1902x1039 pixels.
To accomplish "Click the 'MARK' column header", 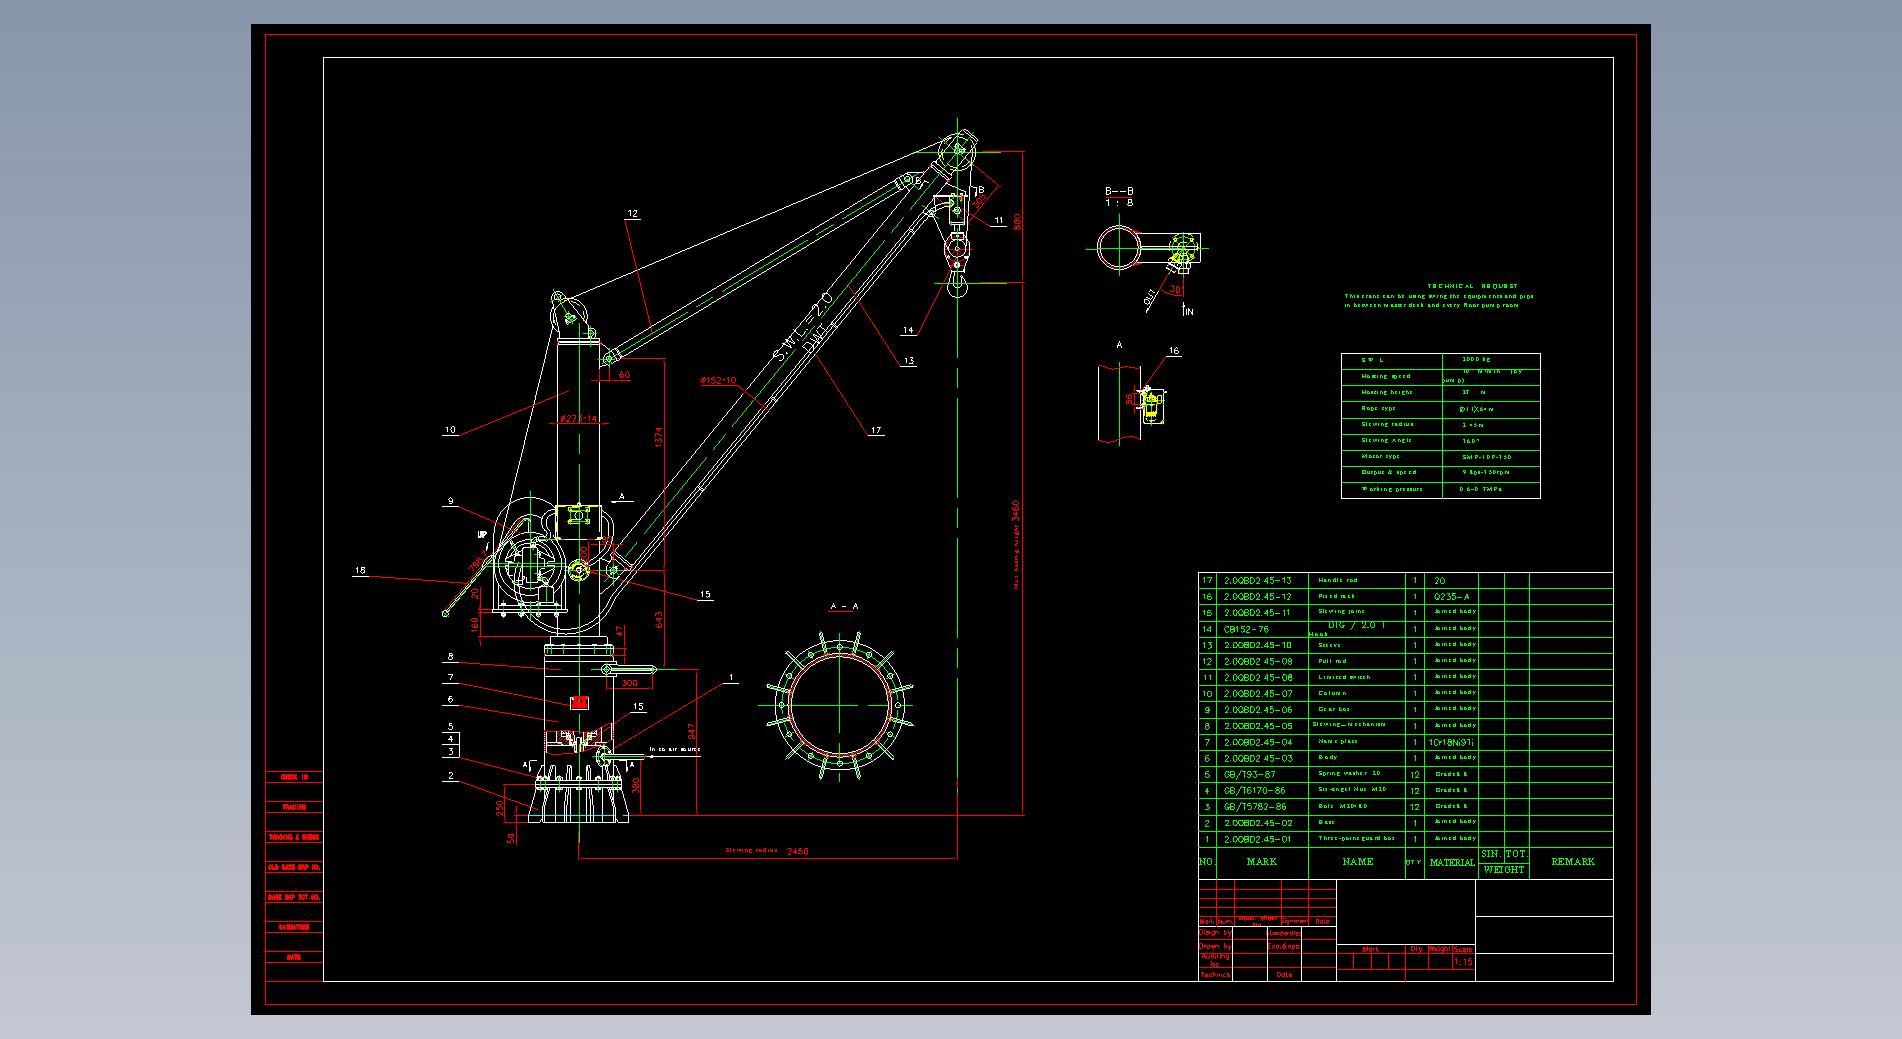I will point(1262,862).
